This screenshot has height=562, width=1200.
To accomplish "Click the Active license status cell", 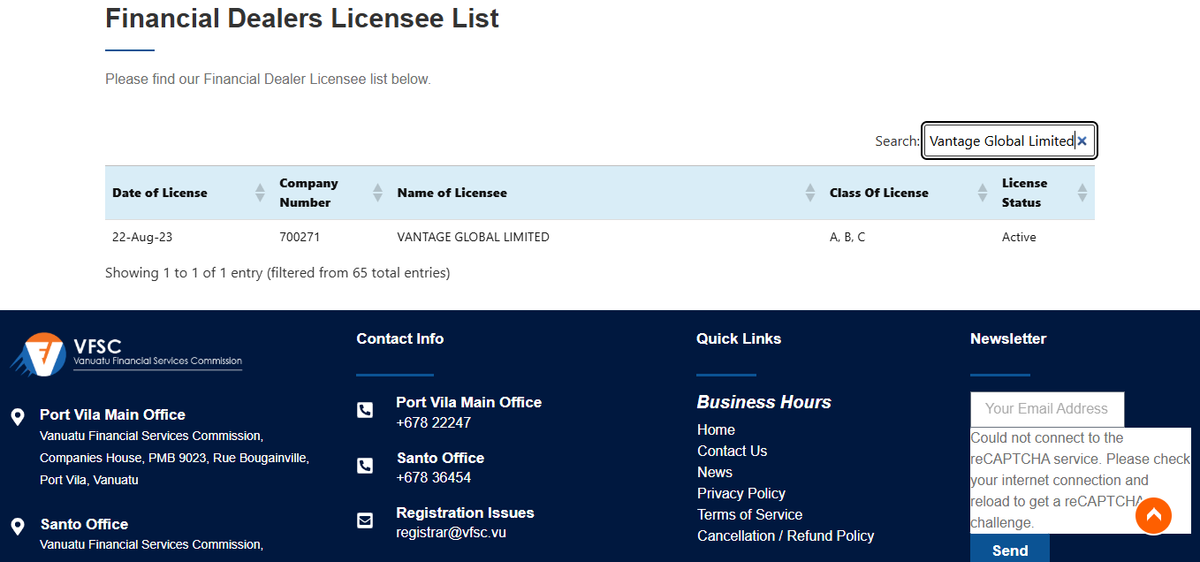I will point(1019,237).
